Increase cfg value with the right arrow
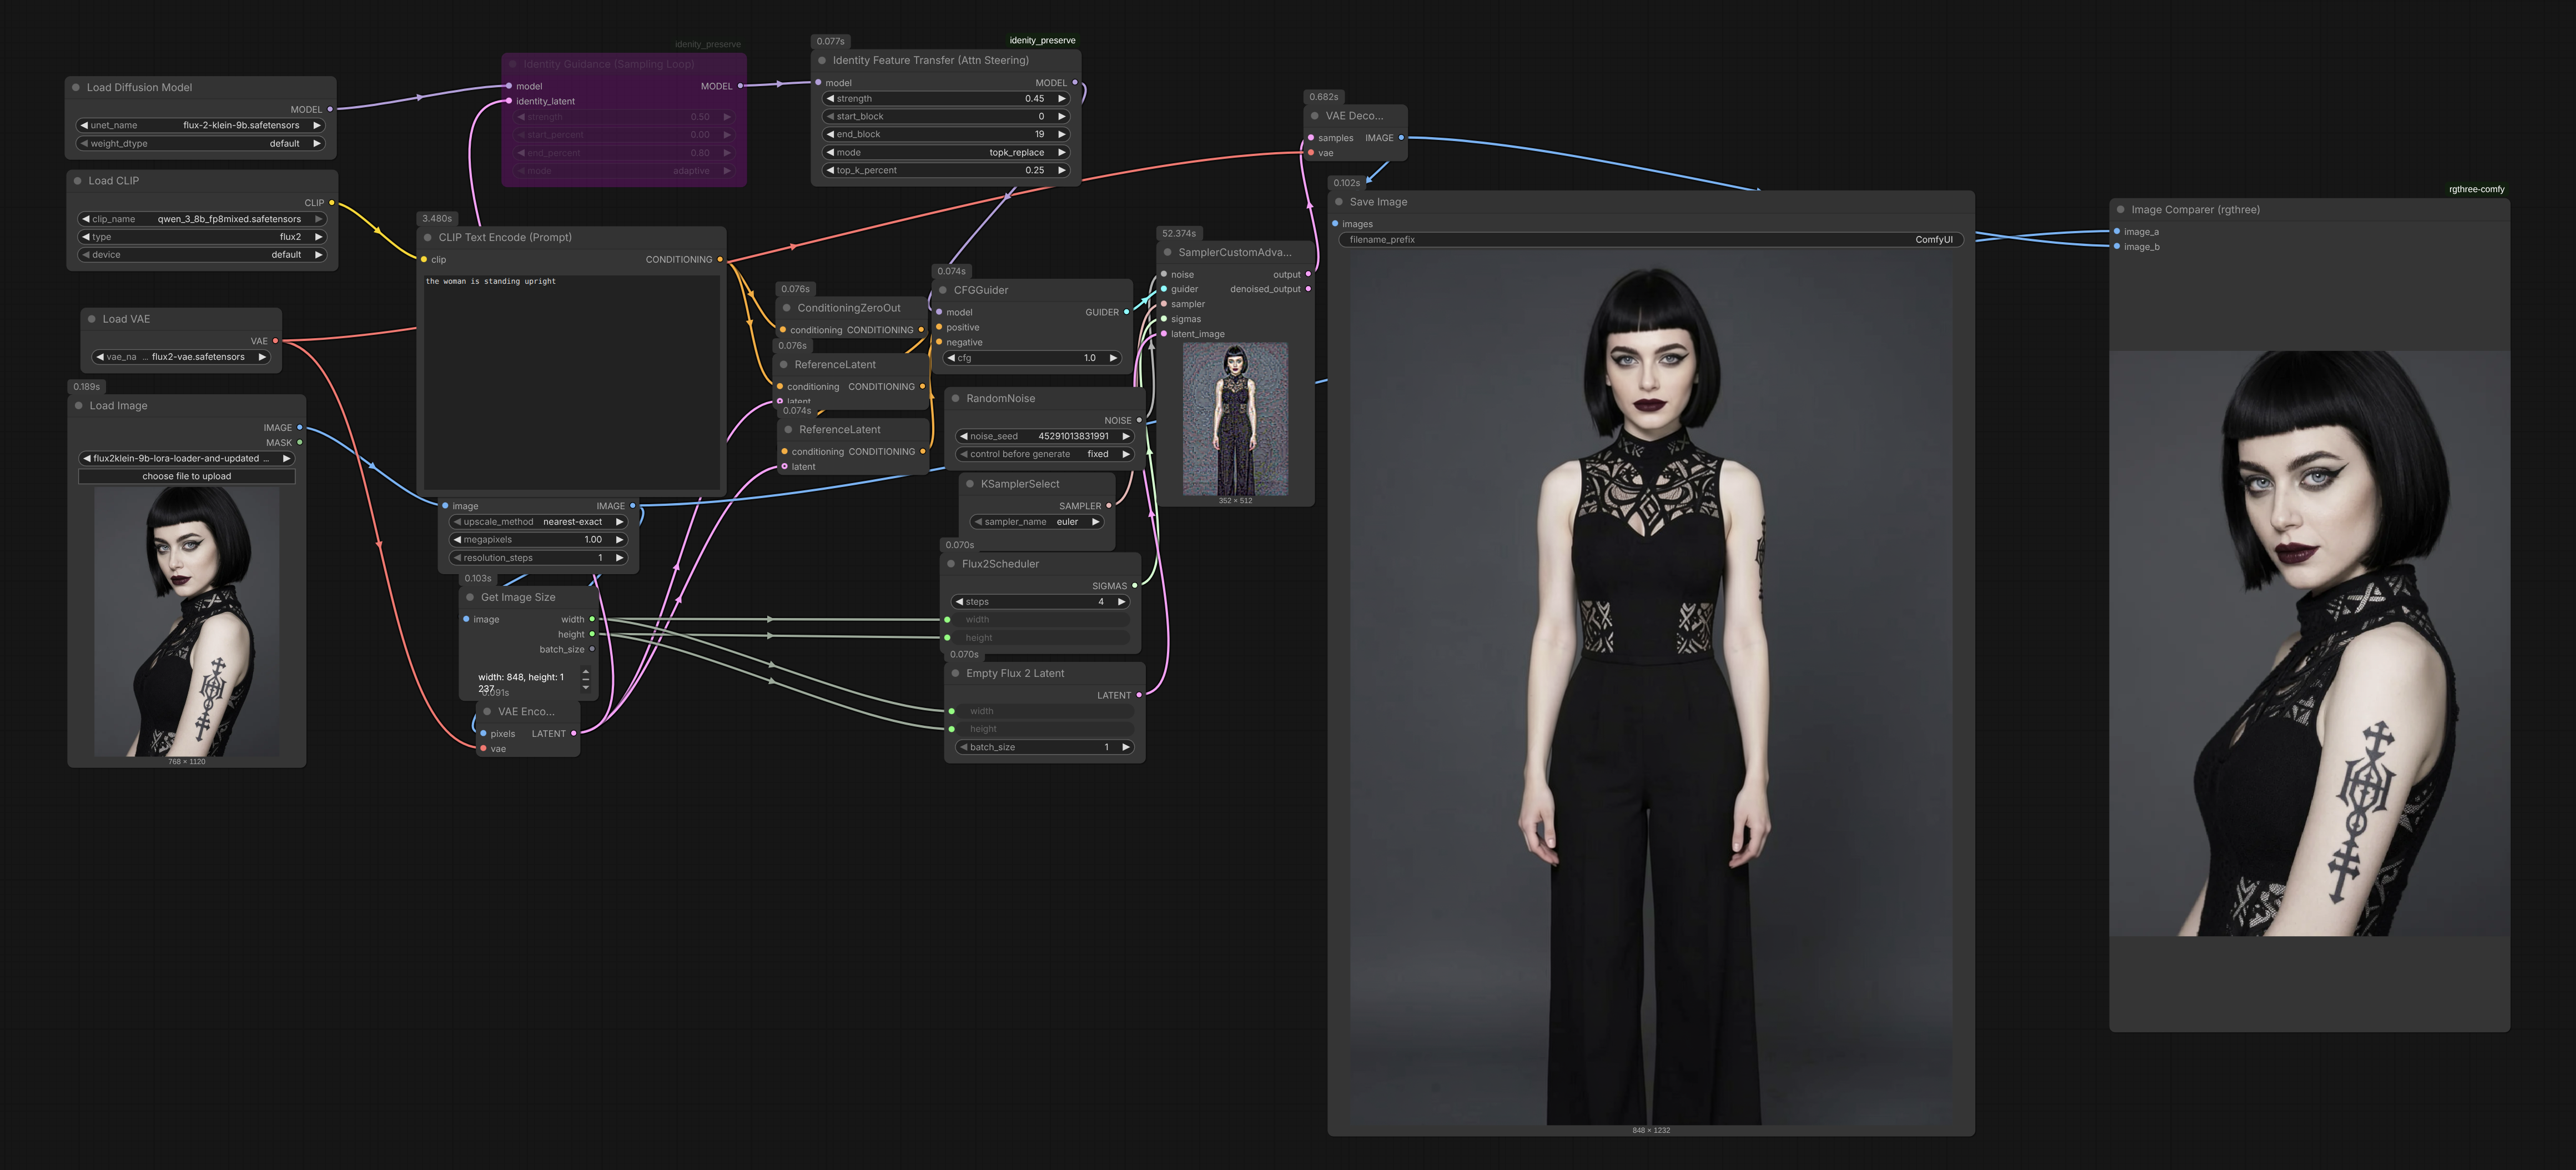 click(1113, 358)
